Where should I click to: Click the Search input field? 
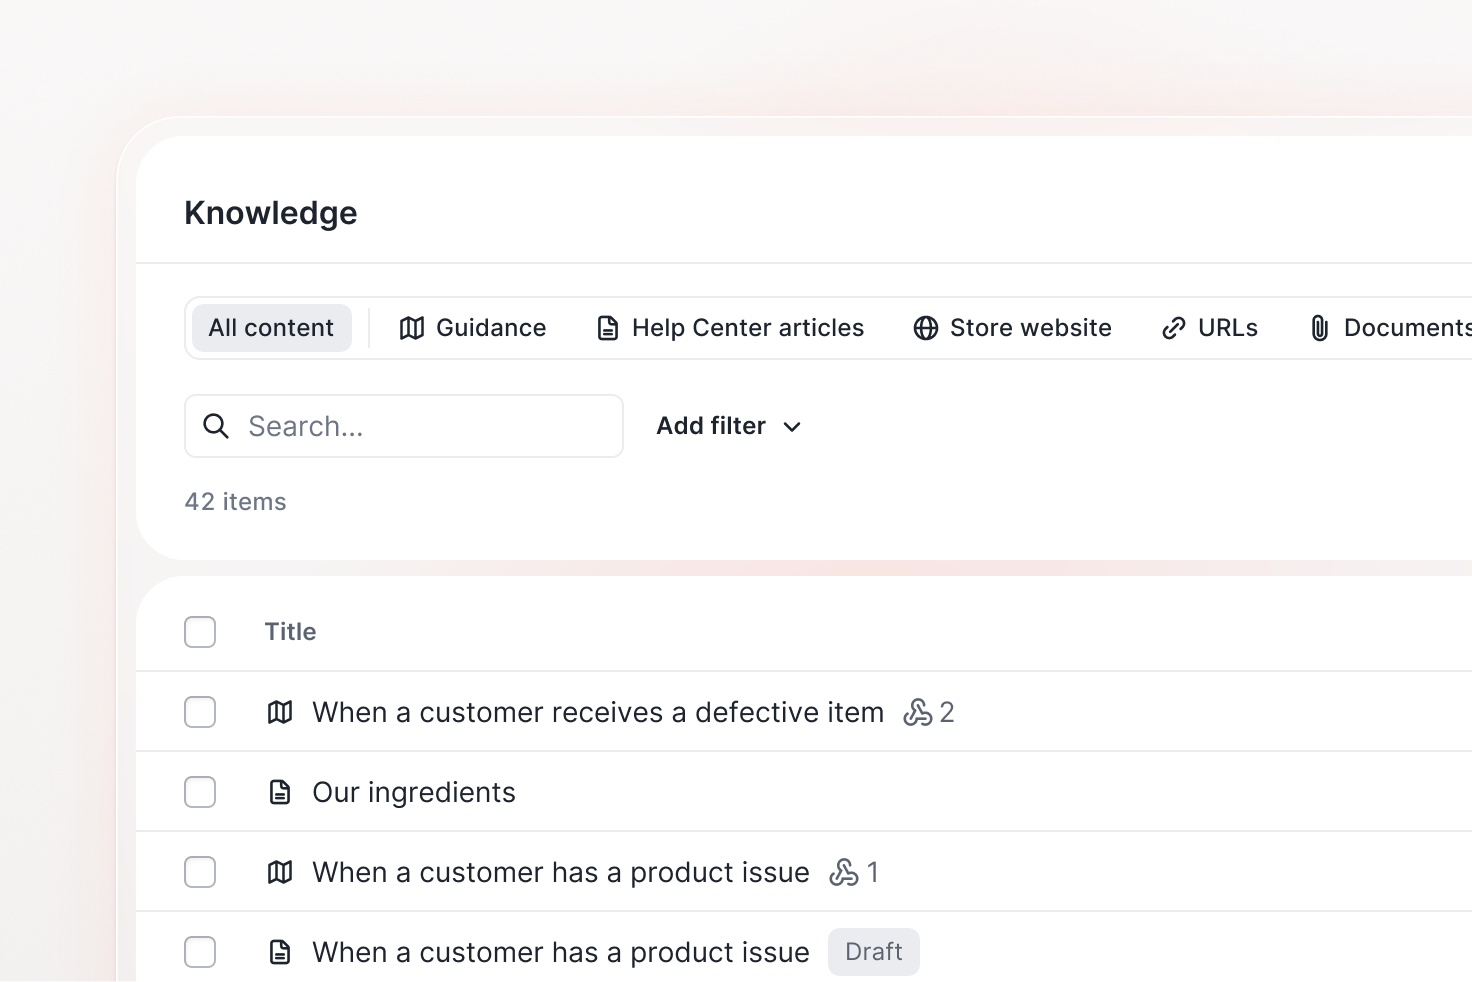(404, 426)
